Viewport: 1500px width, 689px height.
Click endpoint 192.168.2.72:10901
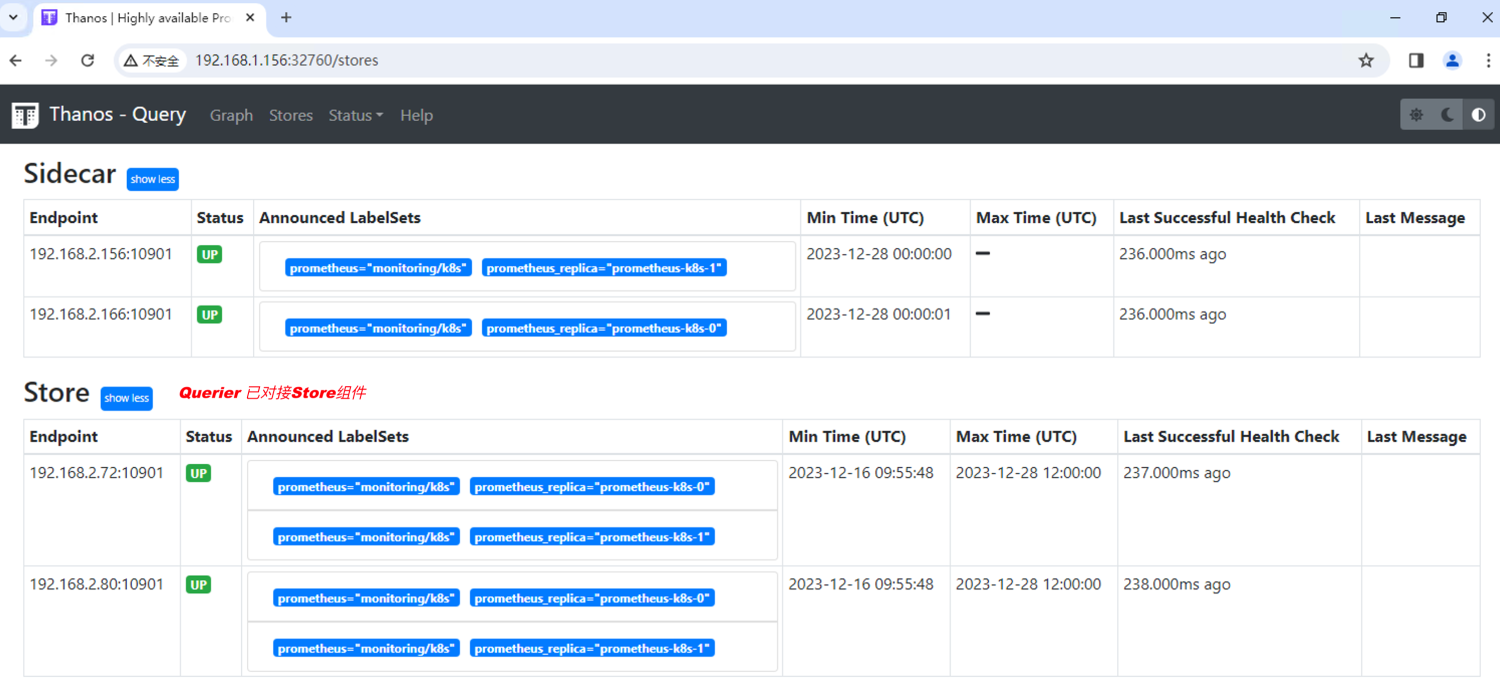[x=96, y=473]
